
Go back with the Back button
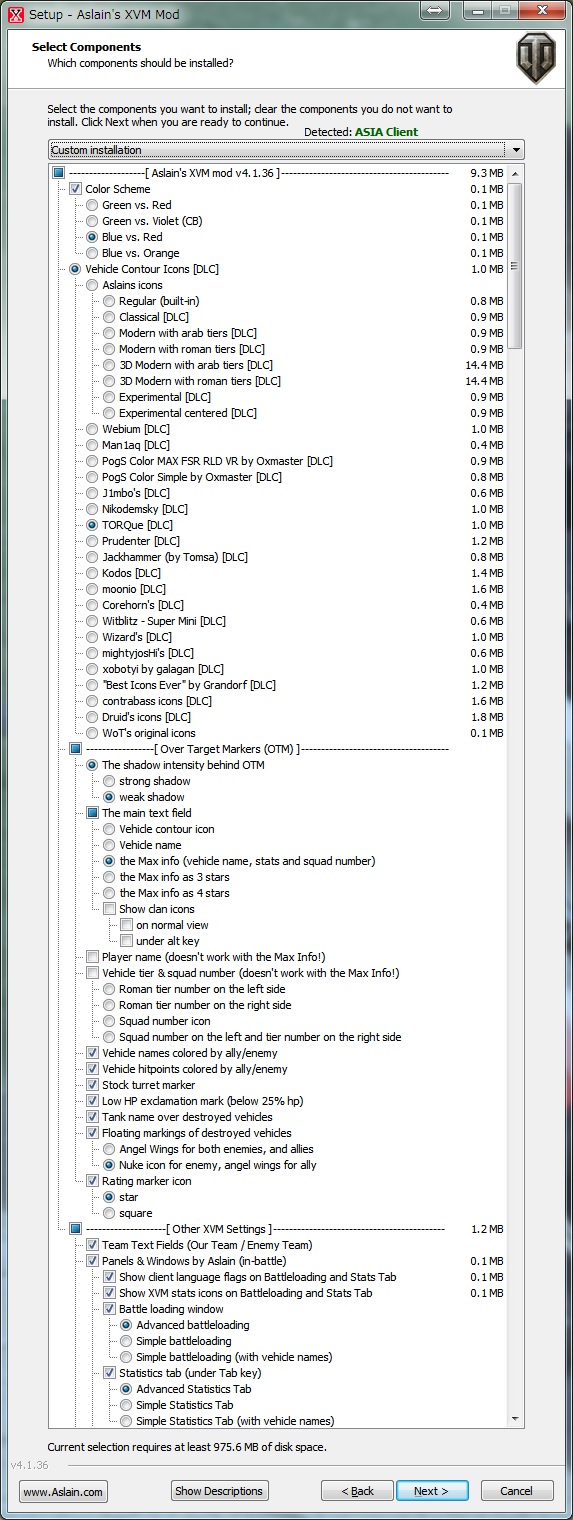pos(357,1491)
